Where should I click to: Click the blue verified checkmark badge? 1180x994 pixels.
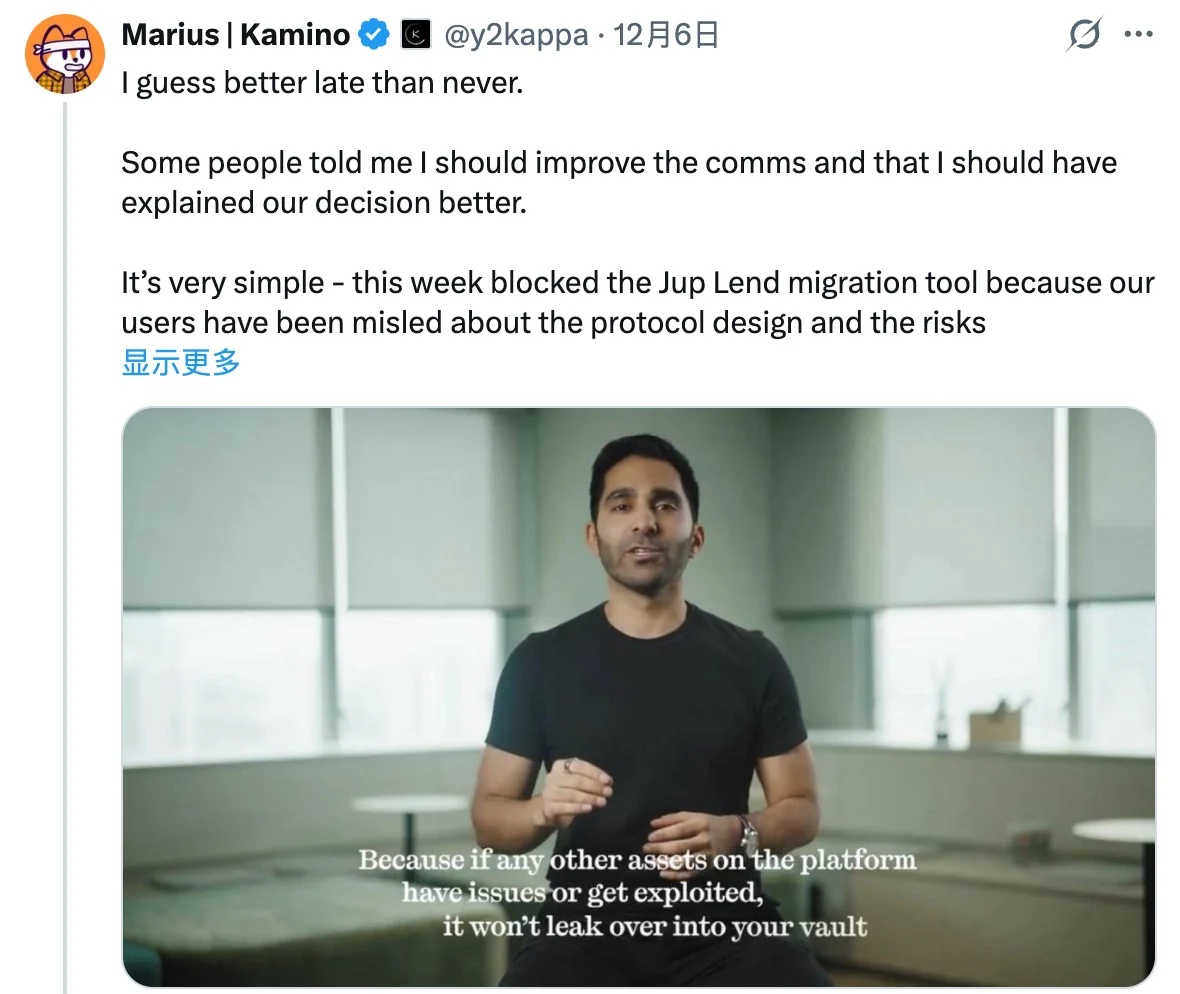click(x=374, y=36)
